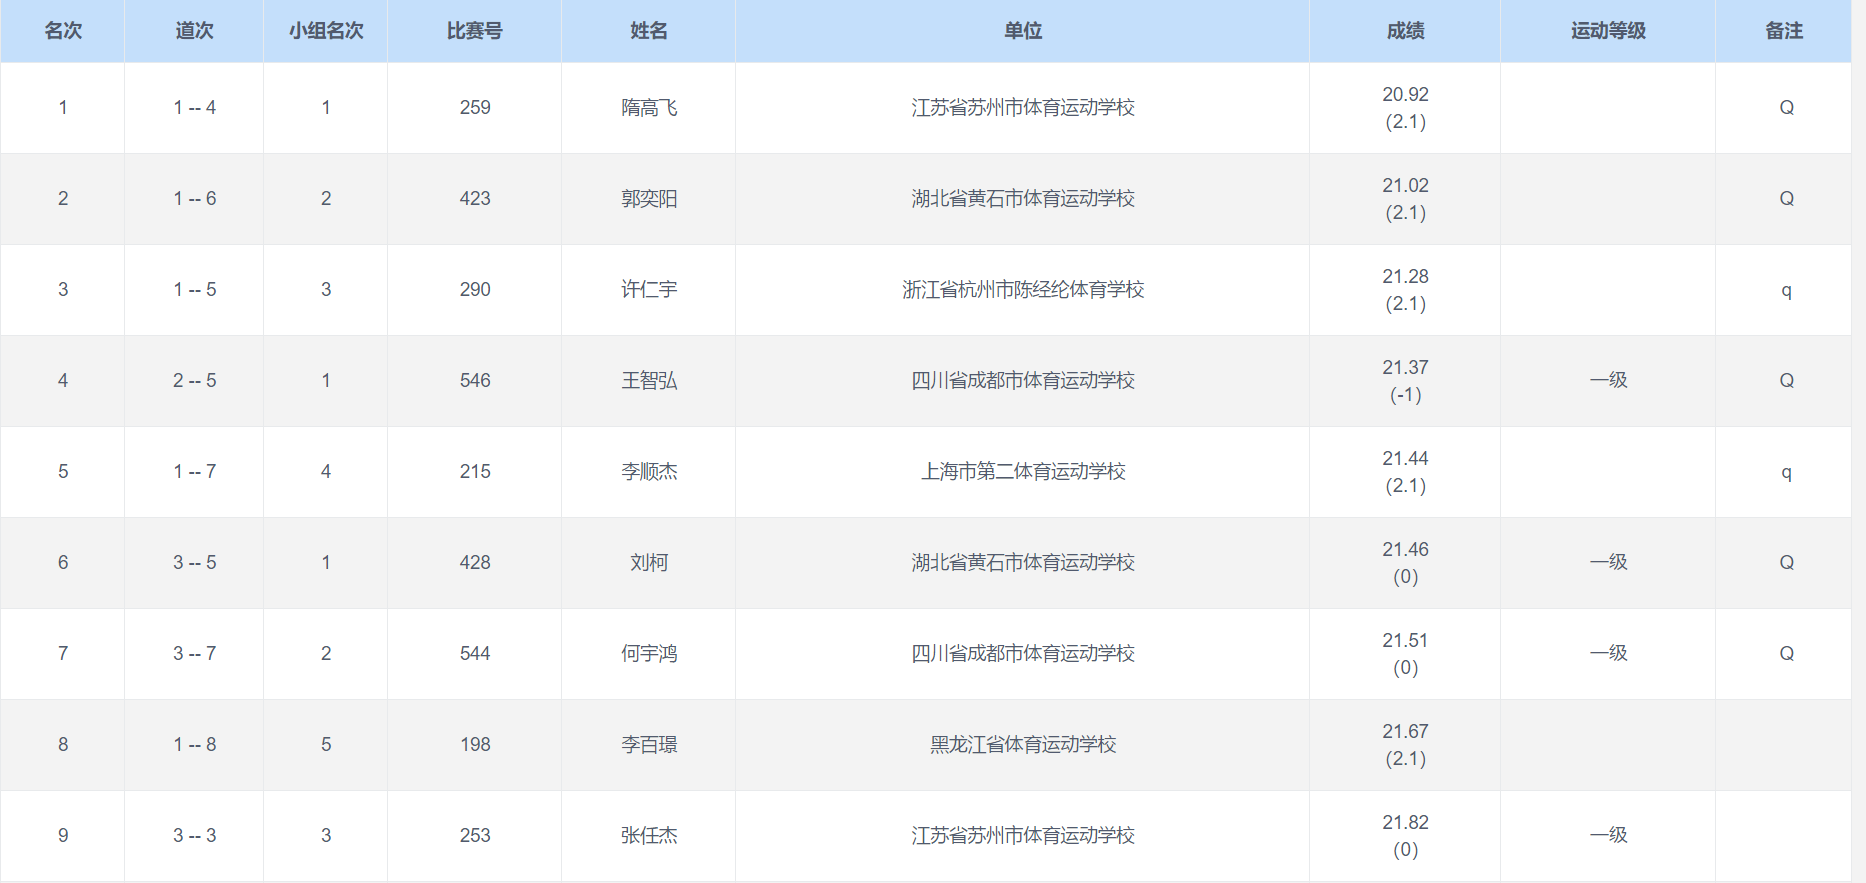Select athlete name 李百璟

649,745
